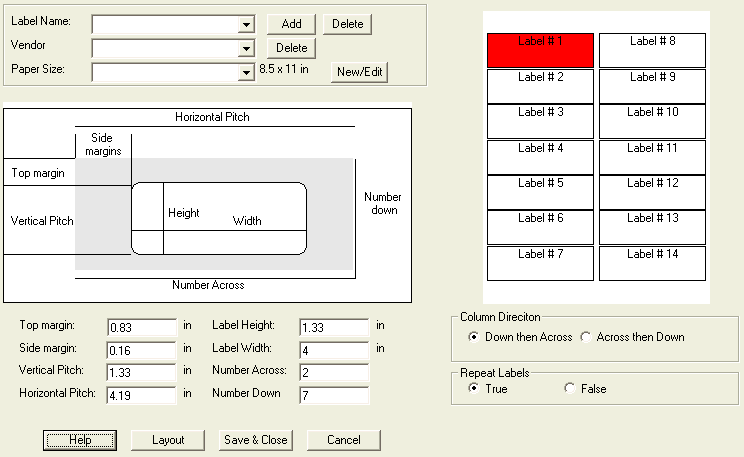Screen dimensions: 744x457
Task: Cancel the label setup dialog
Action: coord(343,440)
